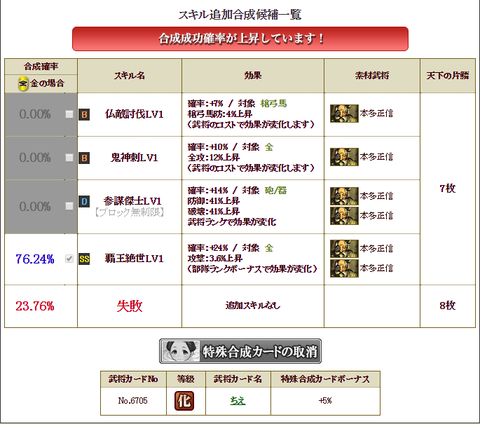The image size is (480, 424).
Task: Click the スキル追加合成候補一覧 title
Action: coord(240,15)
